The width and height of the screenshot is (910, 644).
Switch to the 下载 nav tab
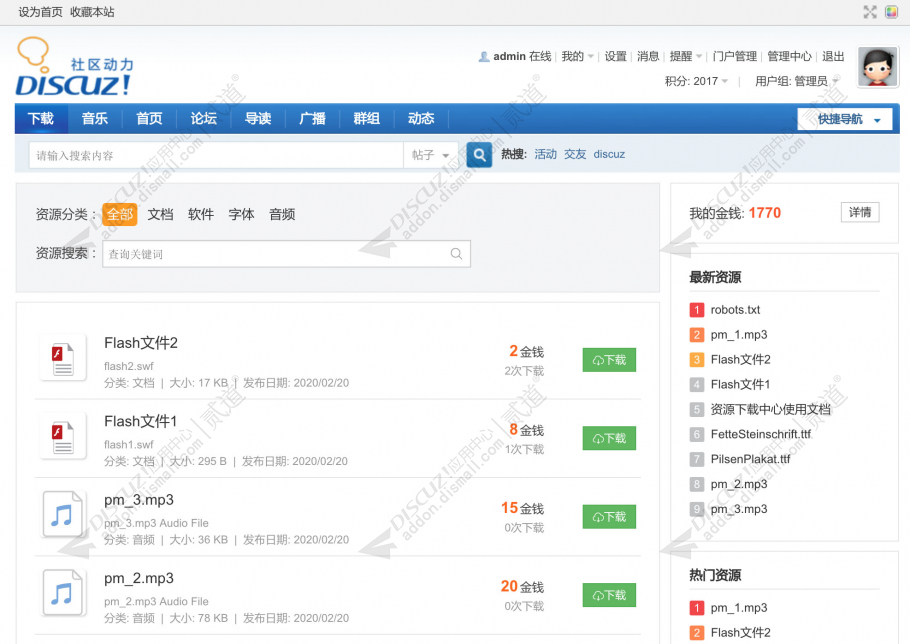point(41,118)
